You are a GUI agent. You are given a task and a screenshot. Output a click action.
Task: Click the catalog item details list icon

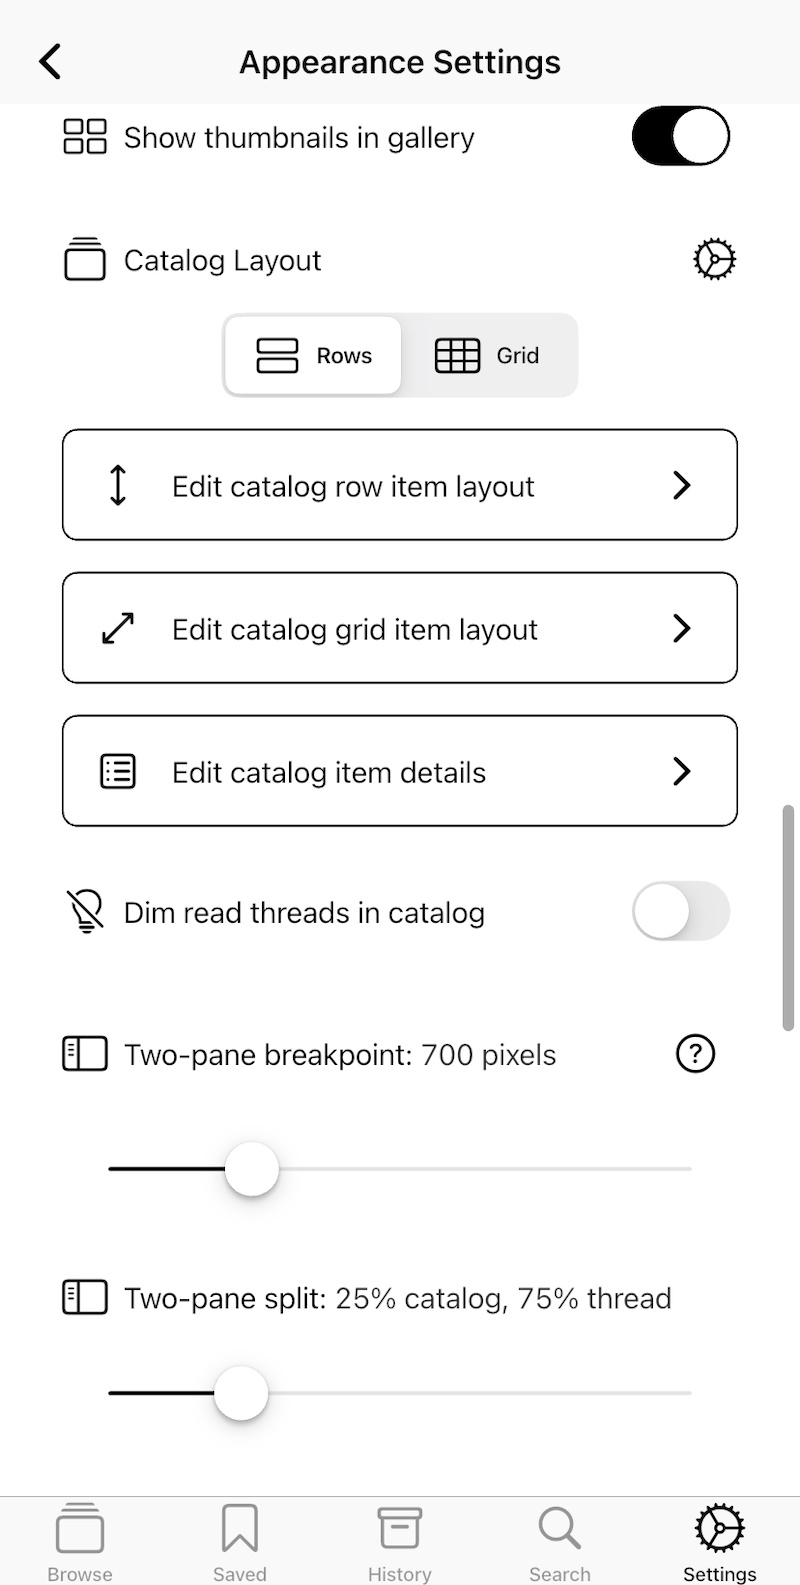(x=118, y=772)
